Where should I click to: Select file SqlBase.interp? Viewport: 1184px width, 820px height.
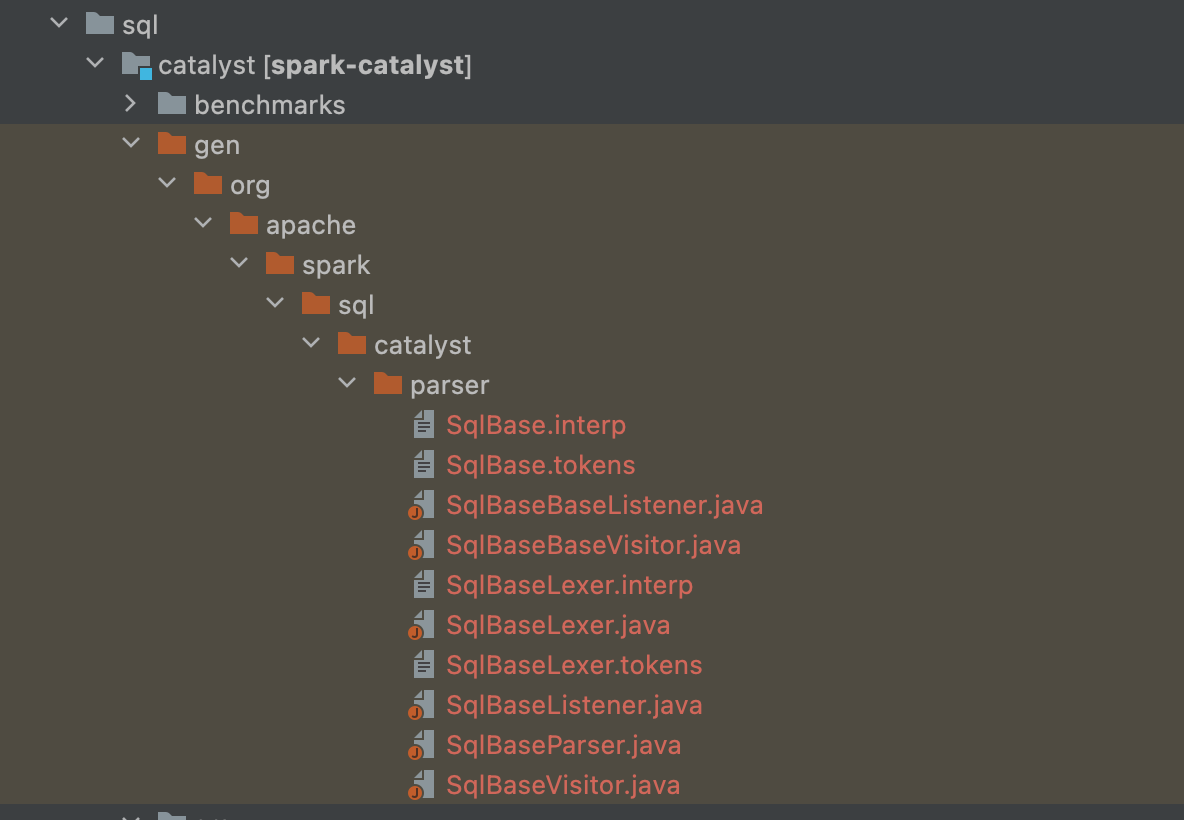click(536, 425)
